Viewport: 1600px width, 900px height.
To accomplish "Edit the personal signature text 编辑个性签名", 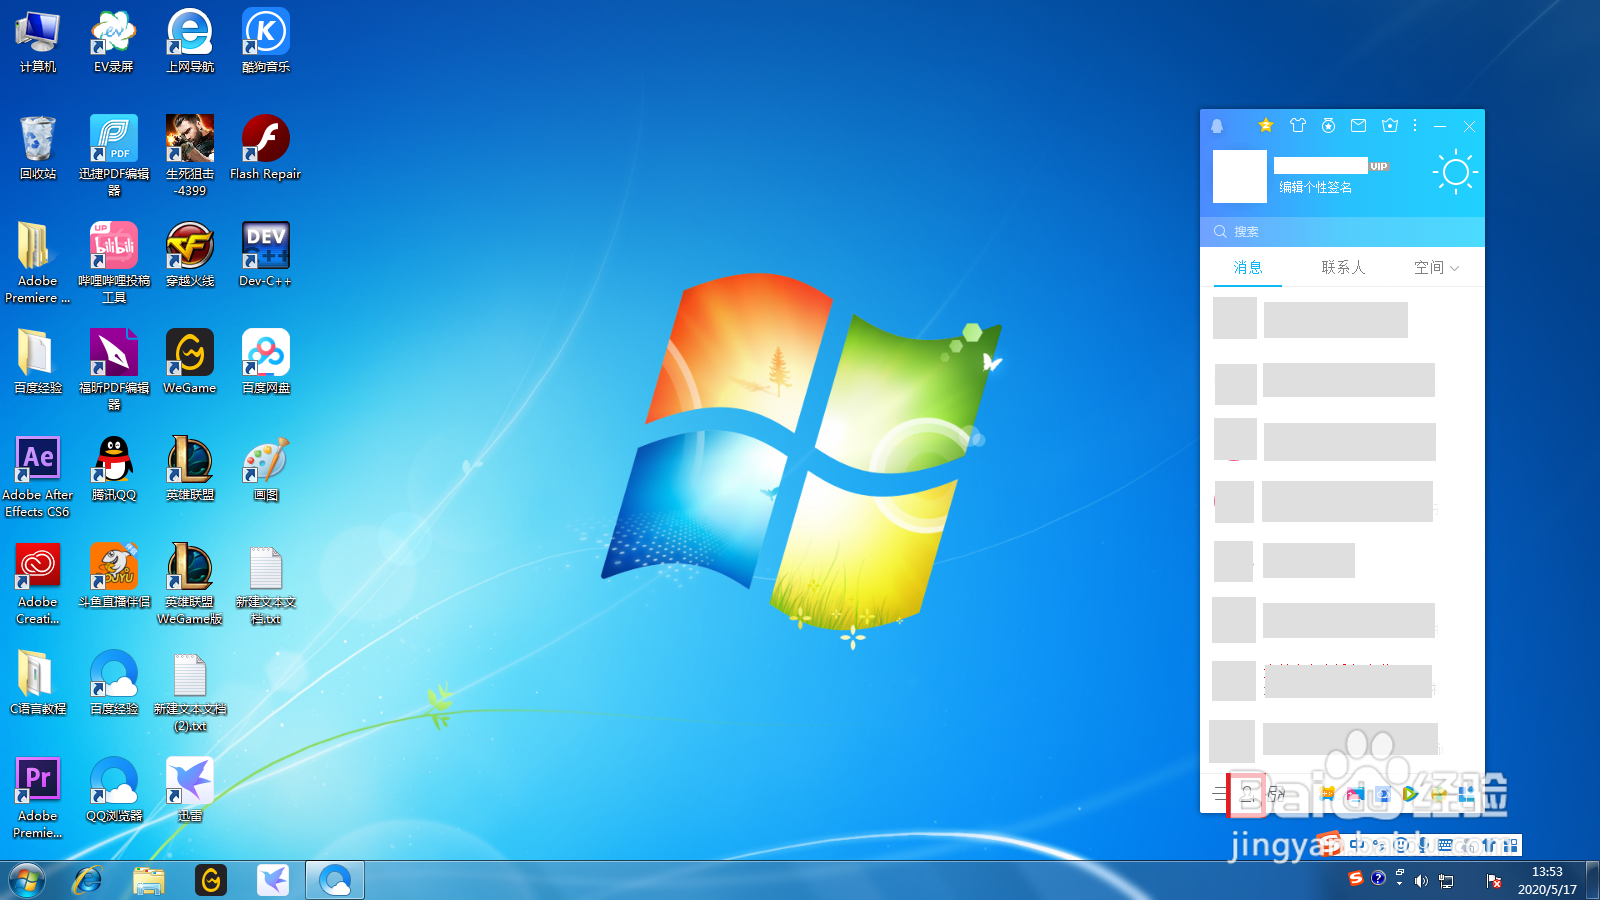I will [x=1316, y=188].
